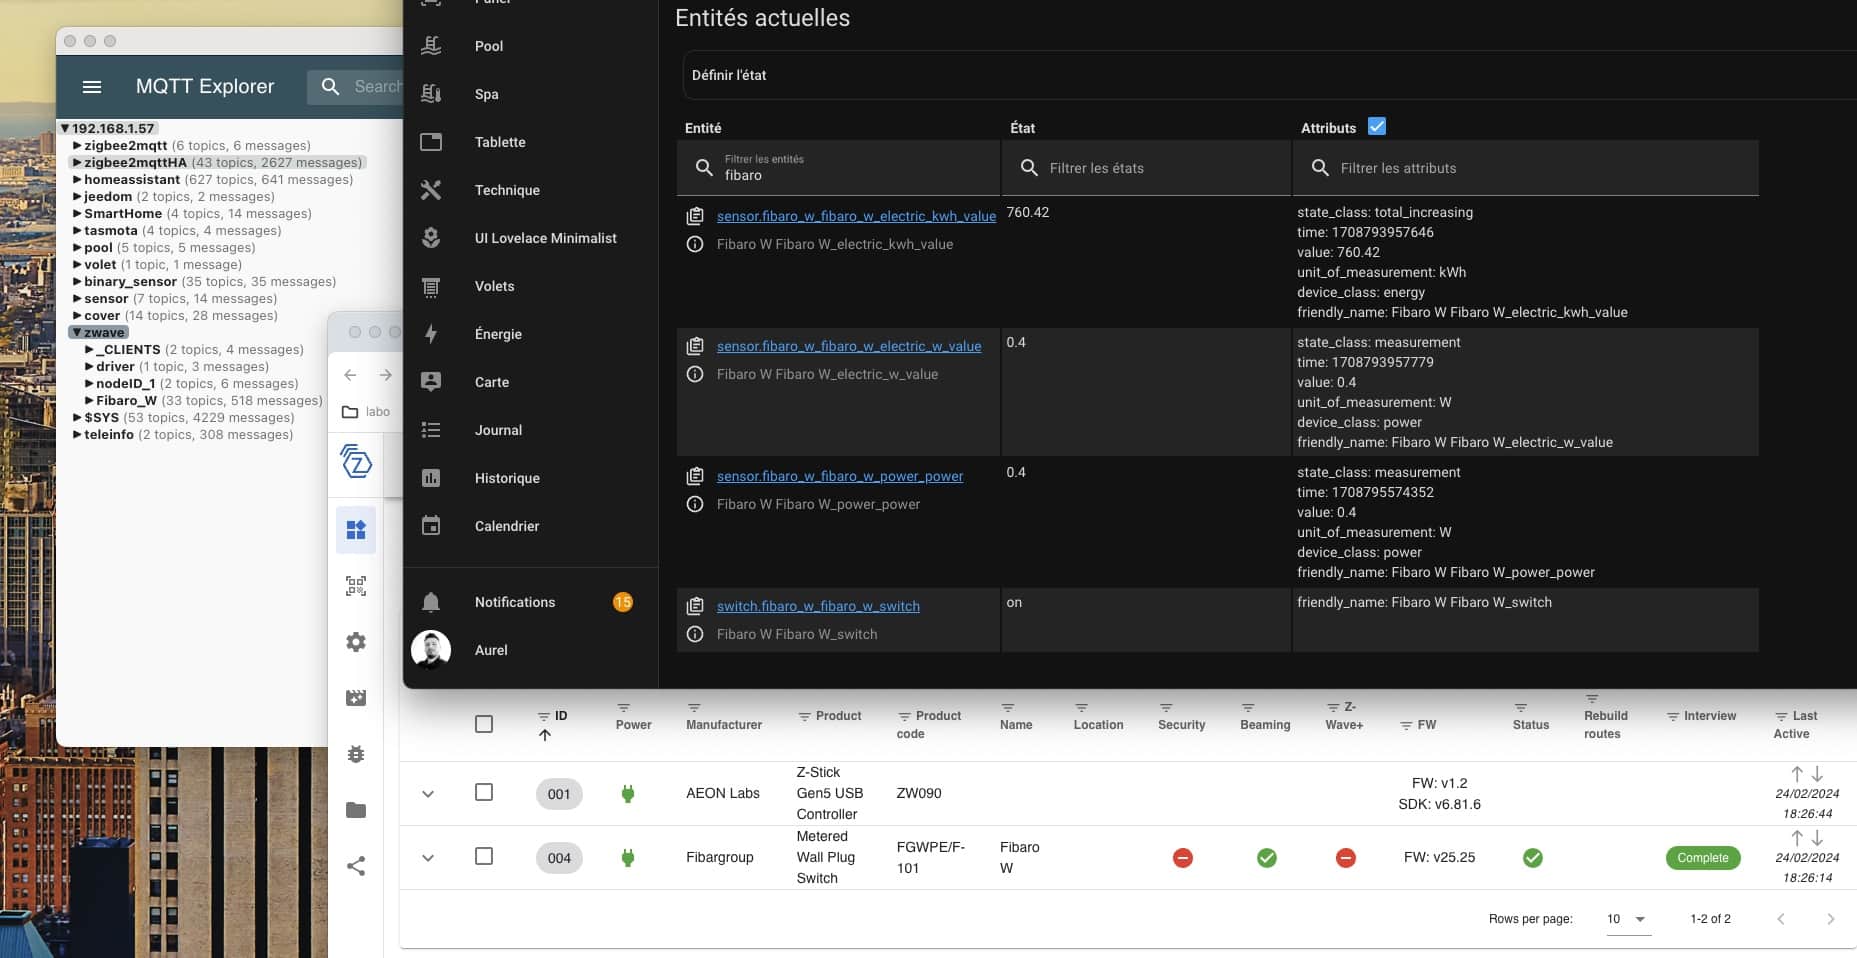Open Volets sidebar item
This screenshot has width=1857, height=958.
point(494,286)
